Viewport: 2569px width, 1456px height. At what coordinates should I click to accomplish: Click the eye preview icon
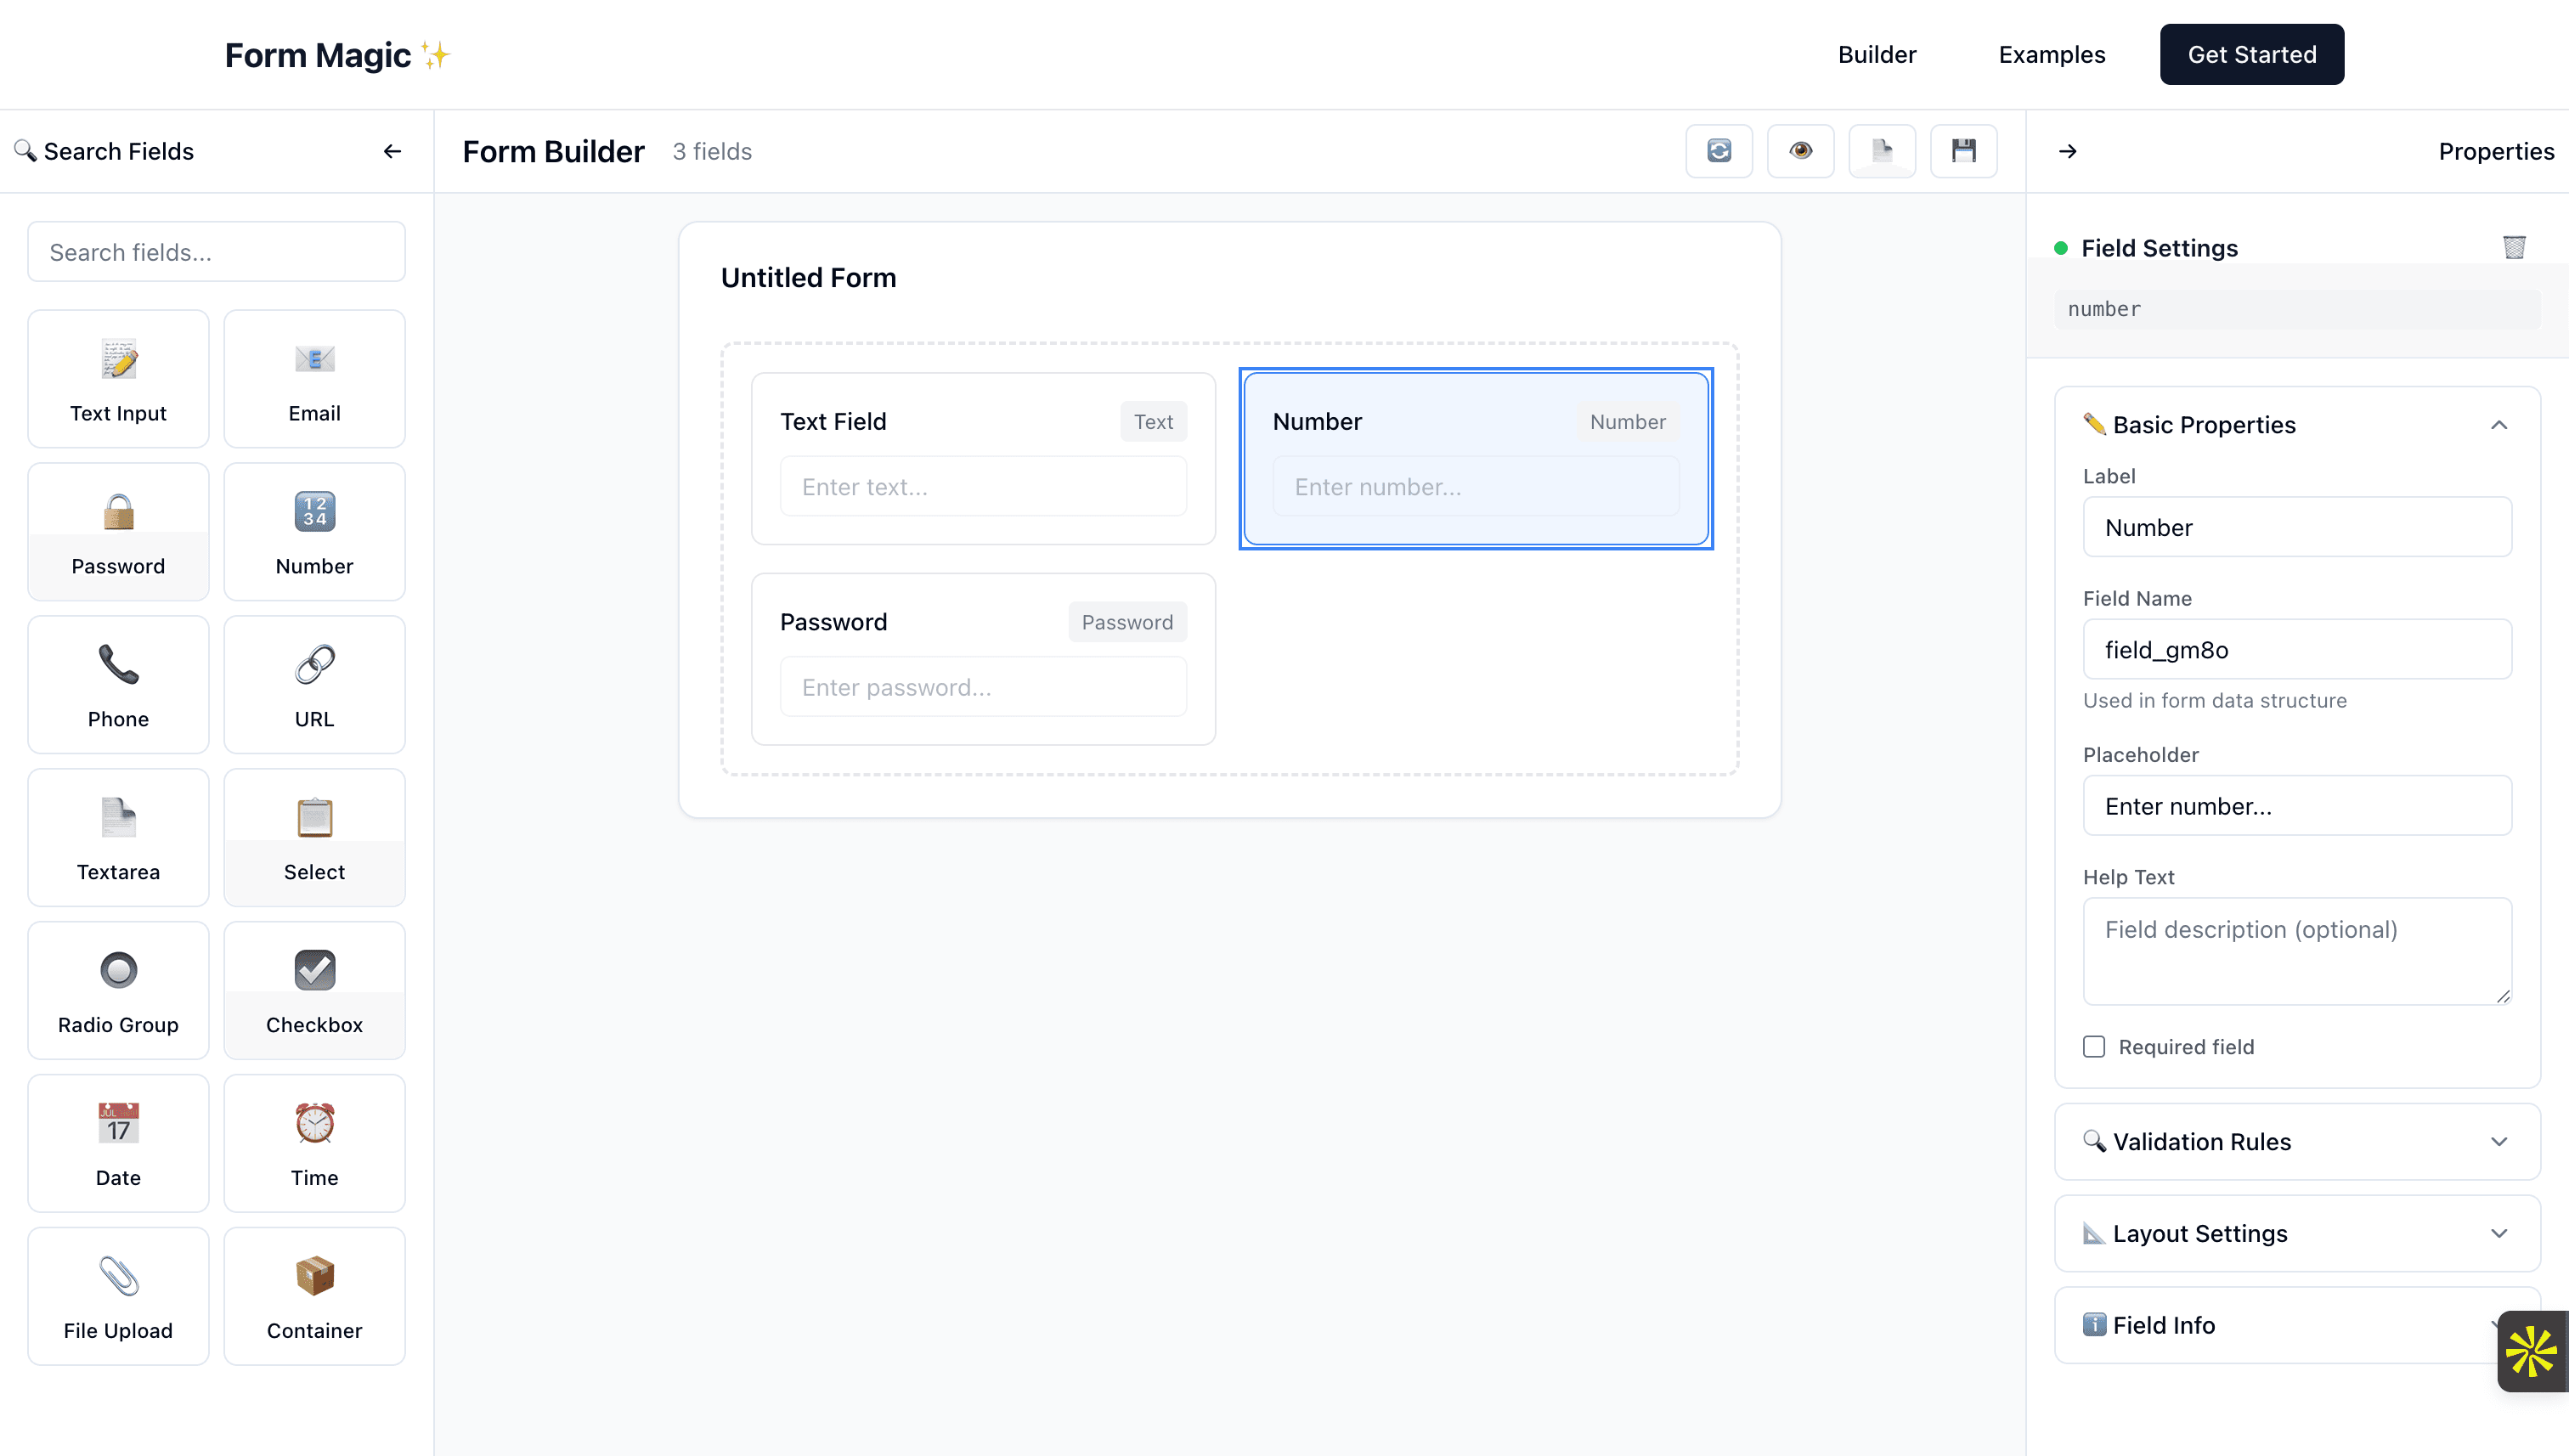(1800, 151)
